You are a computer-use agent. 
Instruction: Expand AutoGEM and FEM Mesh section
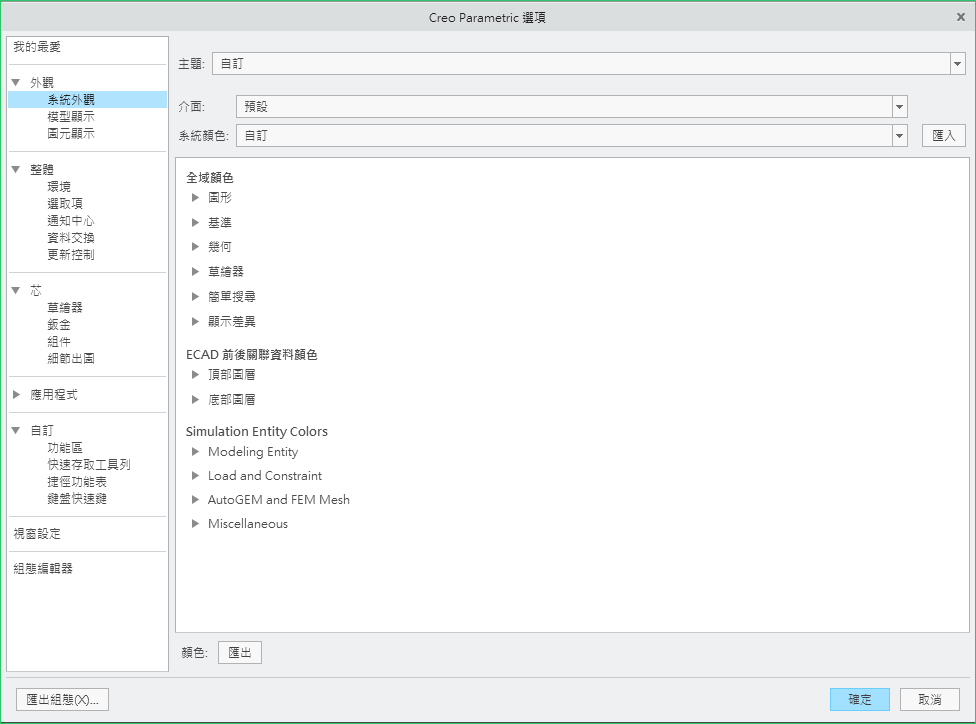pos(196,500)
